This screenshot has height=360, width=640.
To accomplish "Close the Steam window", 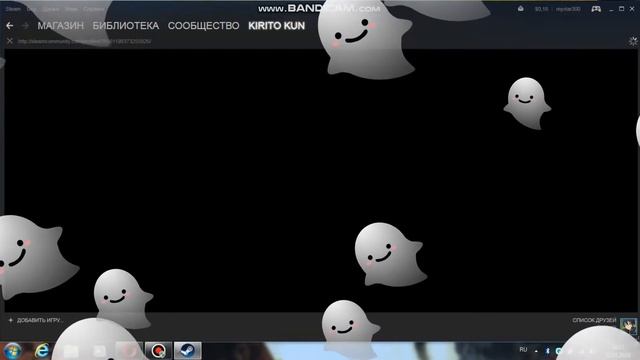I will [x=631, y=9].
